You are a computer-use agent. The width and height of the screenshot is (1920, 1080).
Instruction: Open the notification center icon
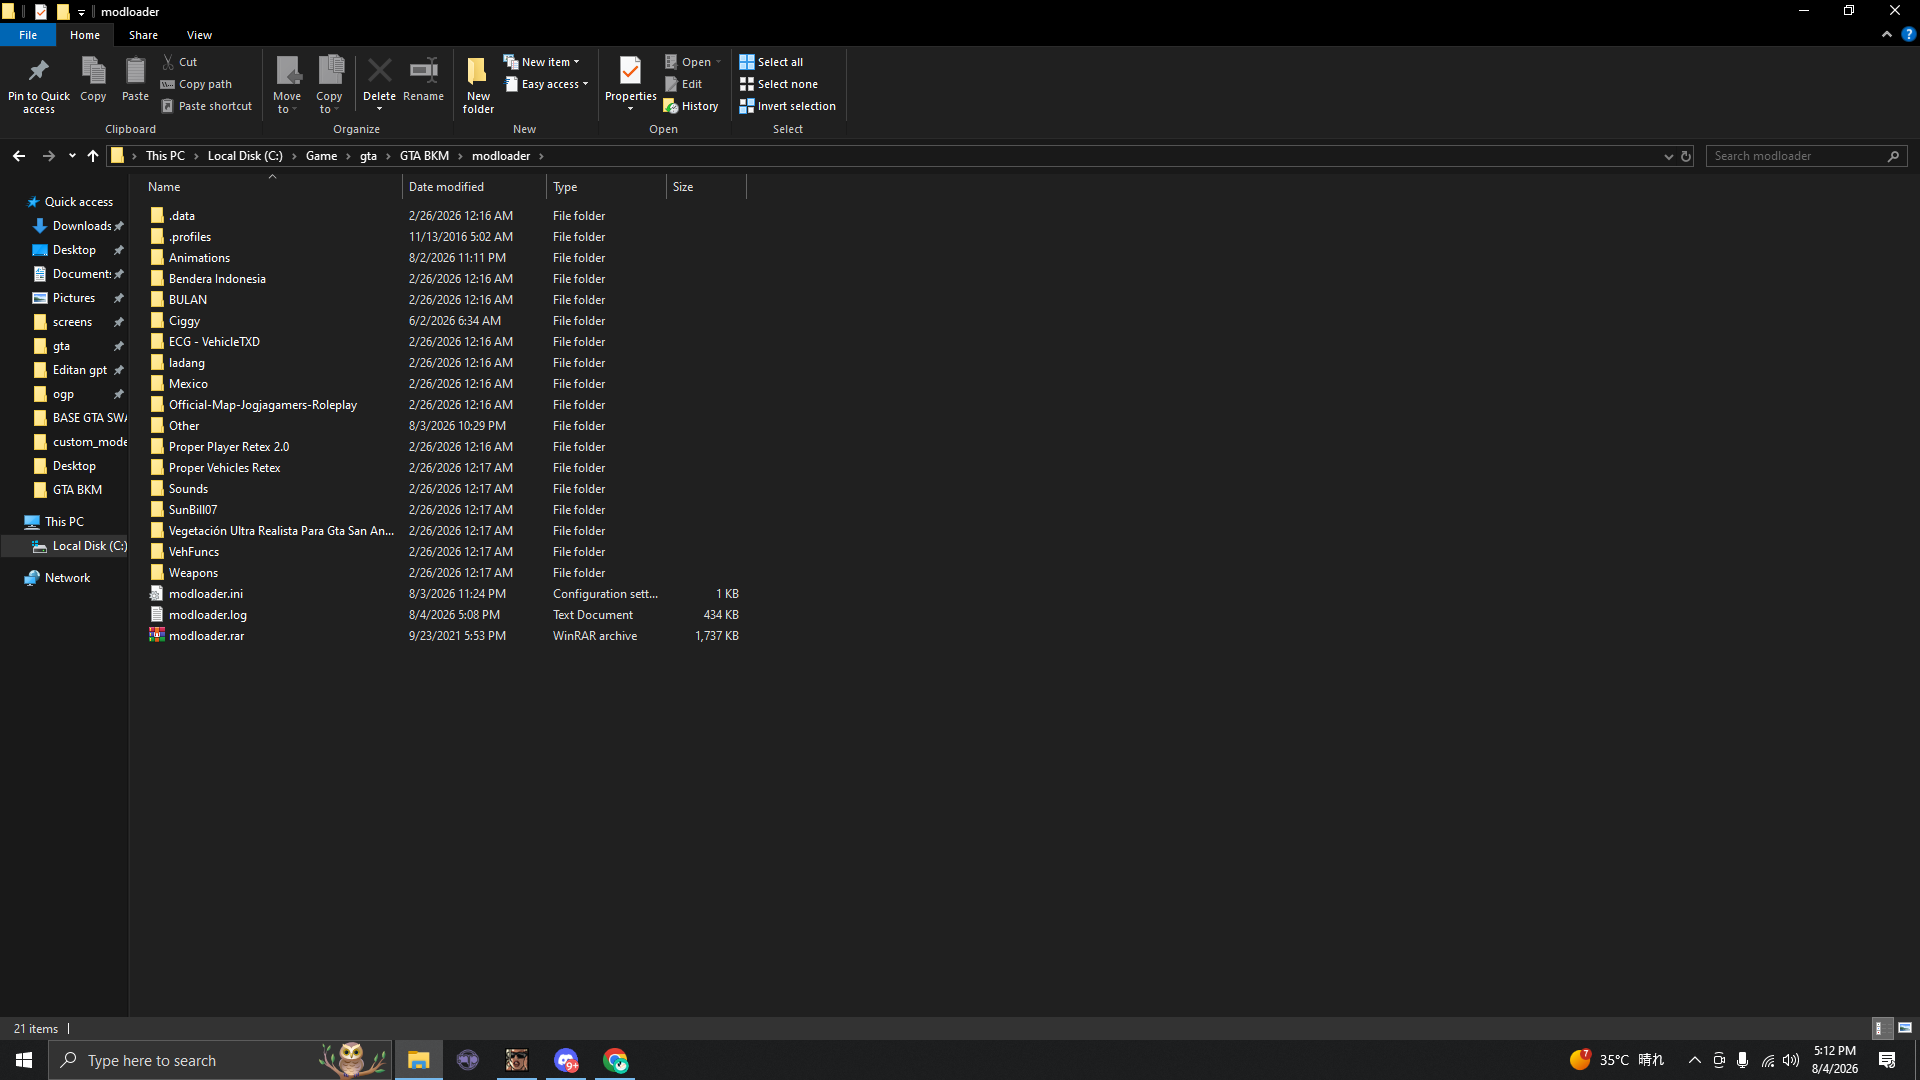pyautogui.click(x=1887, y=1060)
